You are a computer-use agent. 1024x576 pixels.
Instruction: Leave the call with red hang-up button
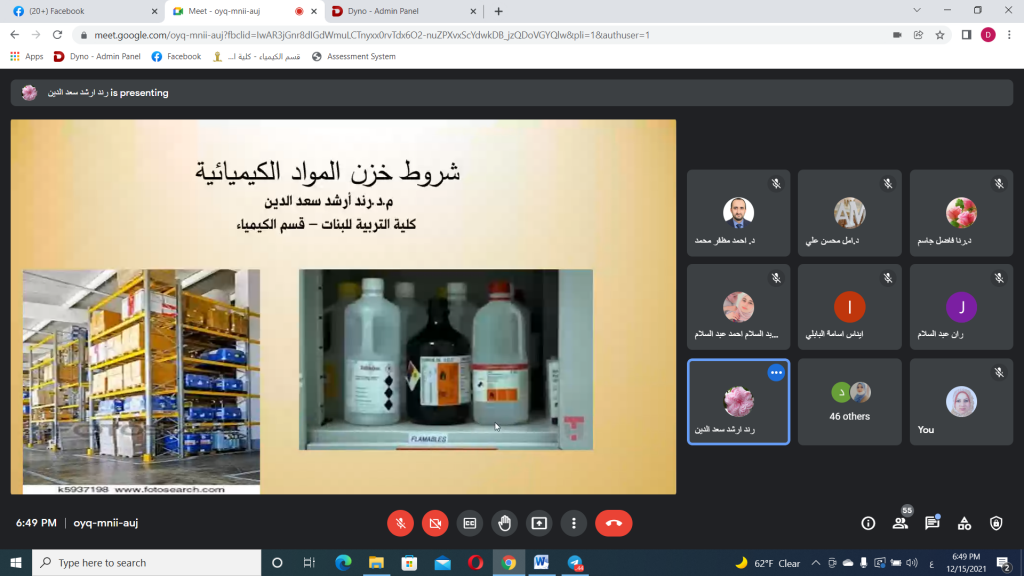point(613,523)
